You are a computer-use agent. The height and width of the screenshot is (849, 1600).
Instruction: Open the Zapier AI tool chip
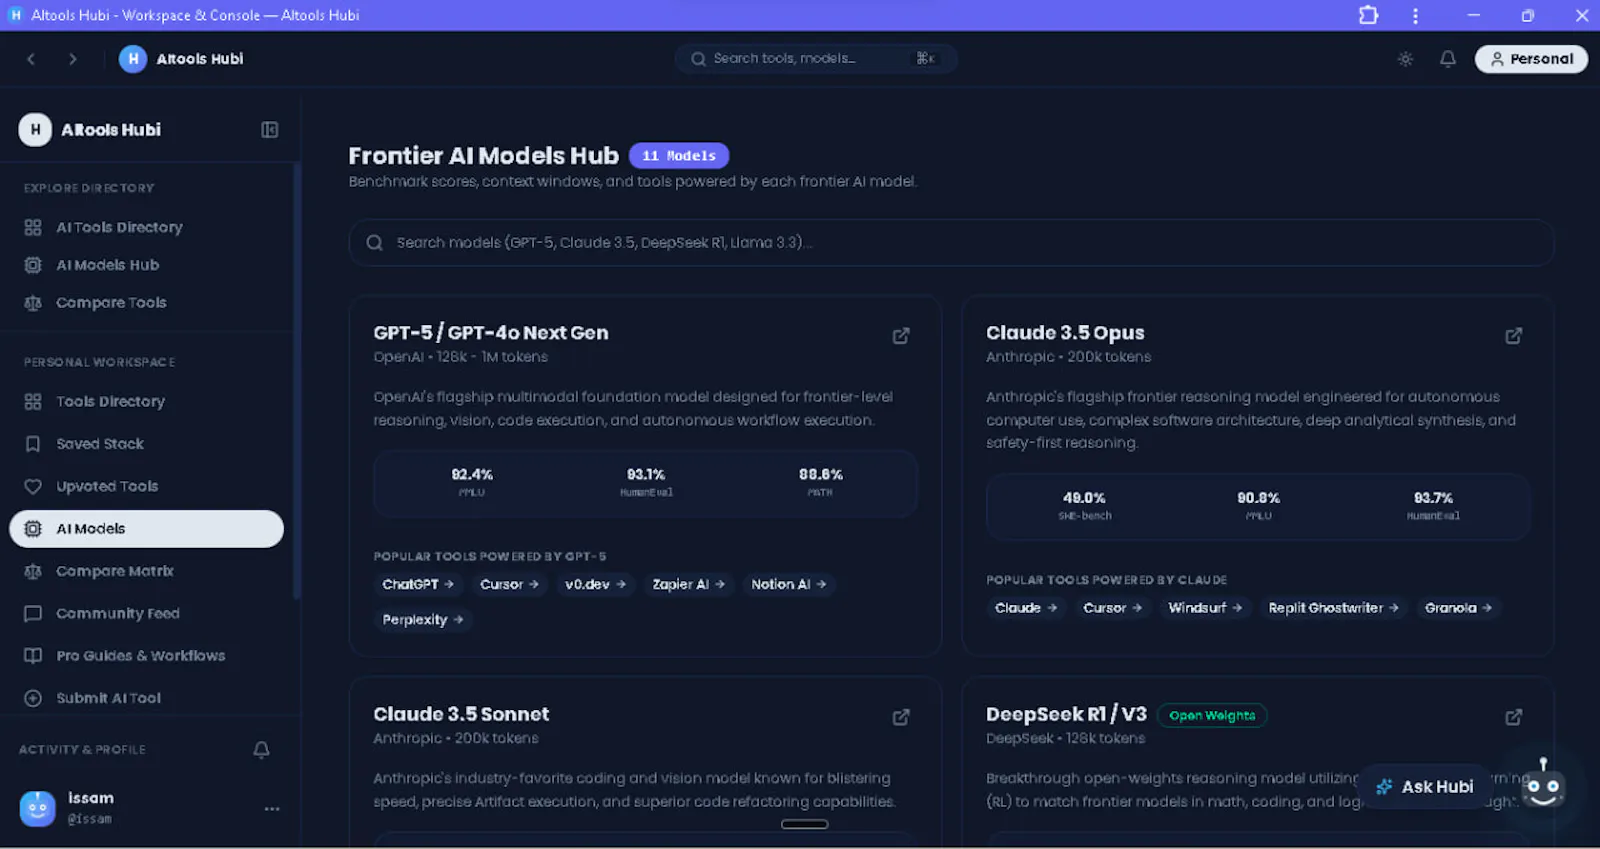(x=688, y=584)
